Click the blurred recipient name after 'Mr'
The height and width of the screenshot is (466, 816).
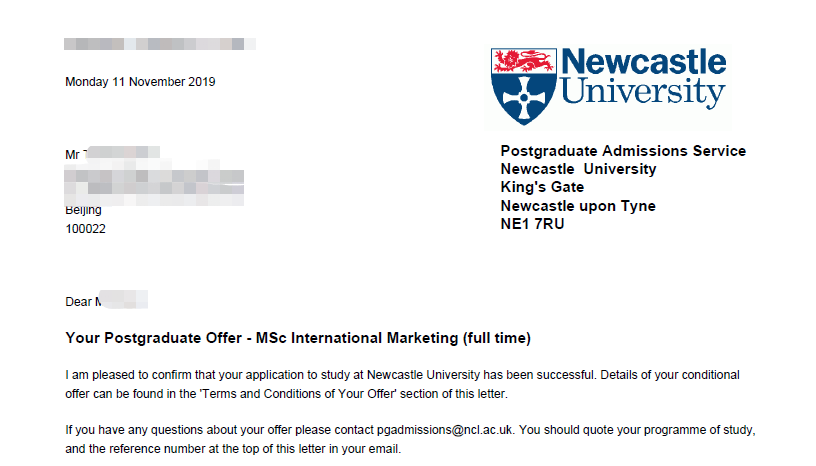[x=122, y=153]
